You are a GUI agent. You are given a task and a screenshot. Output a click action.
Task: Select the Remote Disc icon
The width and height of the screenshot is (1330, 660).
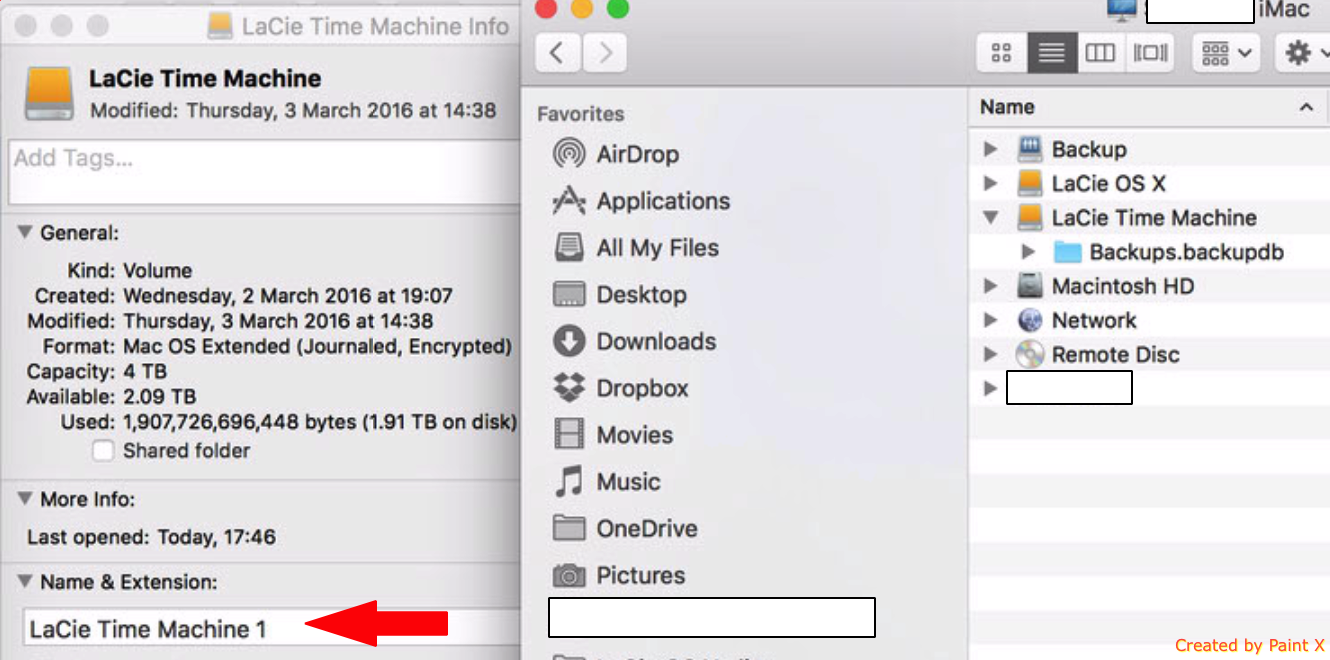click(1030, 355)
